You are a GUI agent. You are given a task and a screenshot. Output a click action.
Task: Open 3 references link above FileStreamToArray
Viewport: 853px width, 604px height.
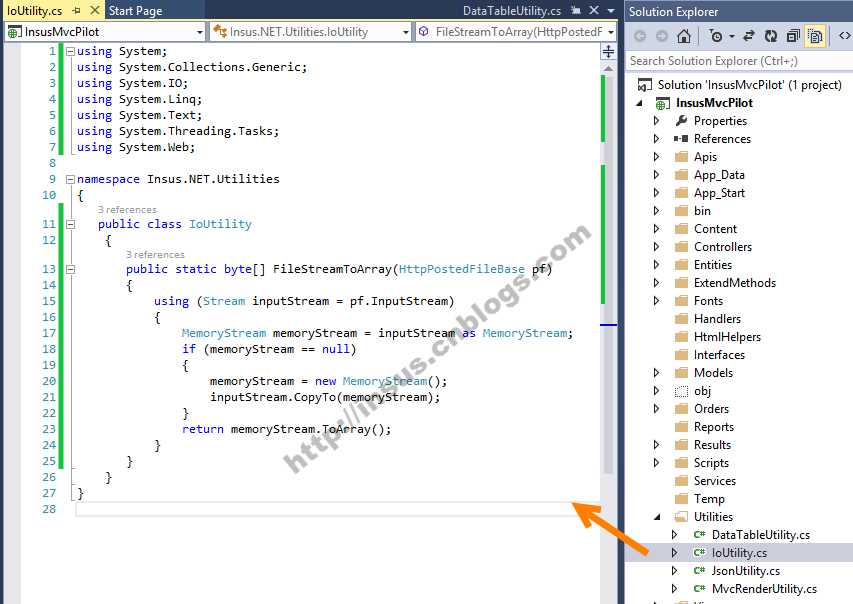pyautogui.click(x=155, y=255)
